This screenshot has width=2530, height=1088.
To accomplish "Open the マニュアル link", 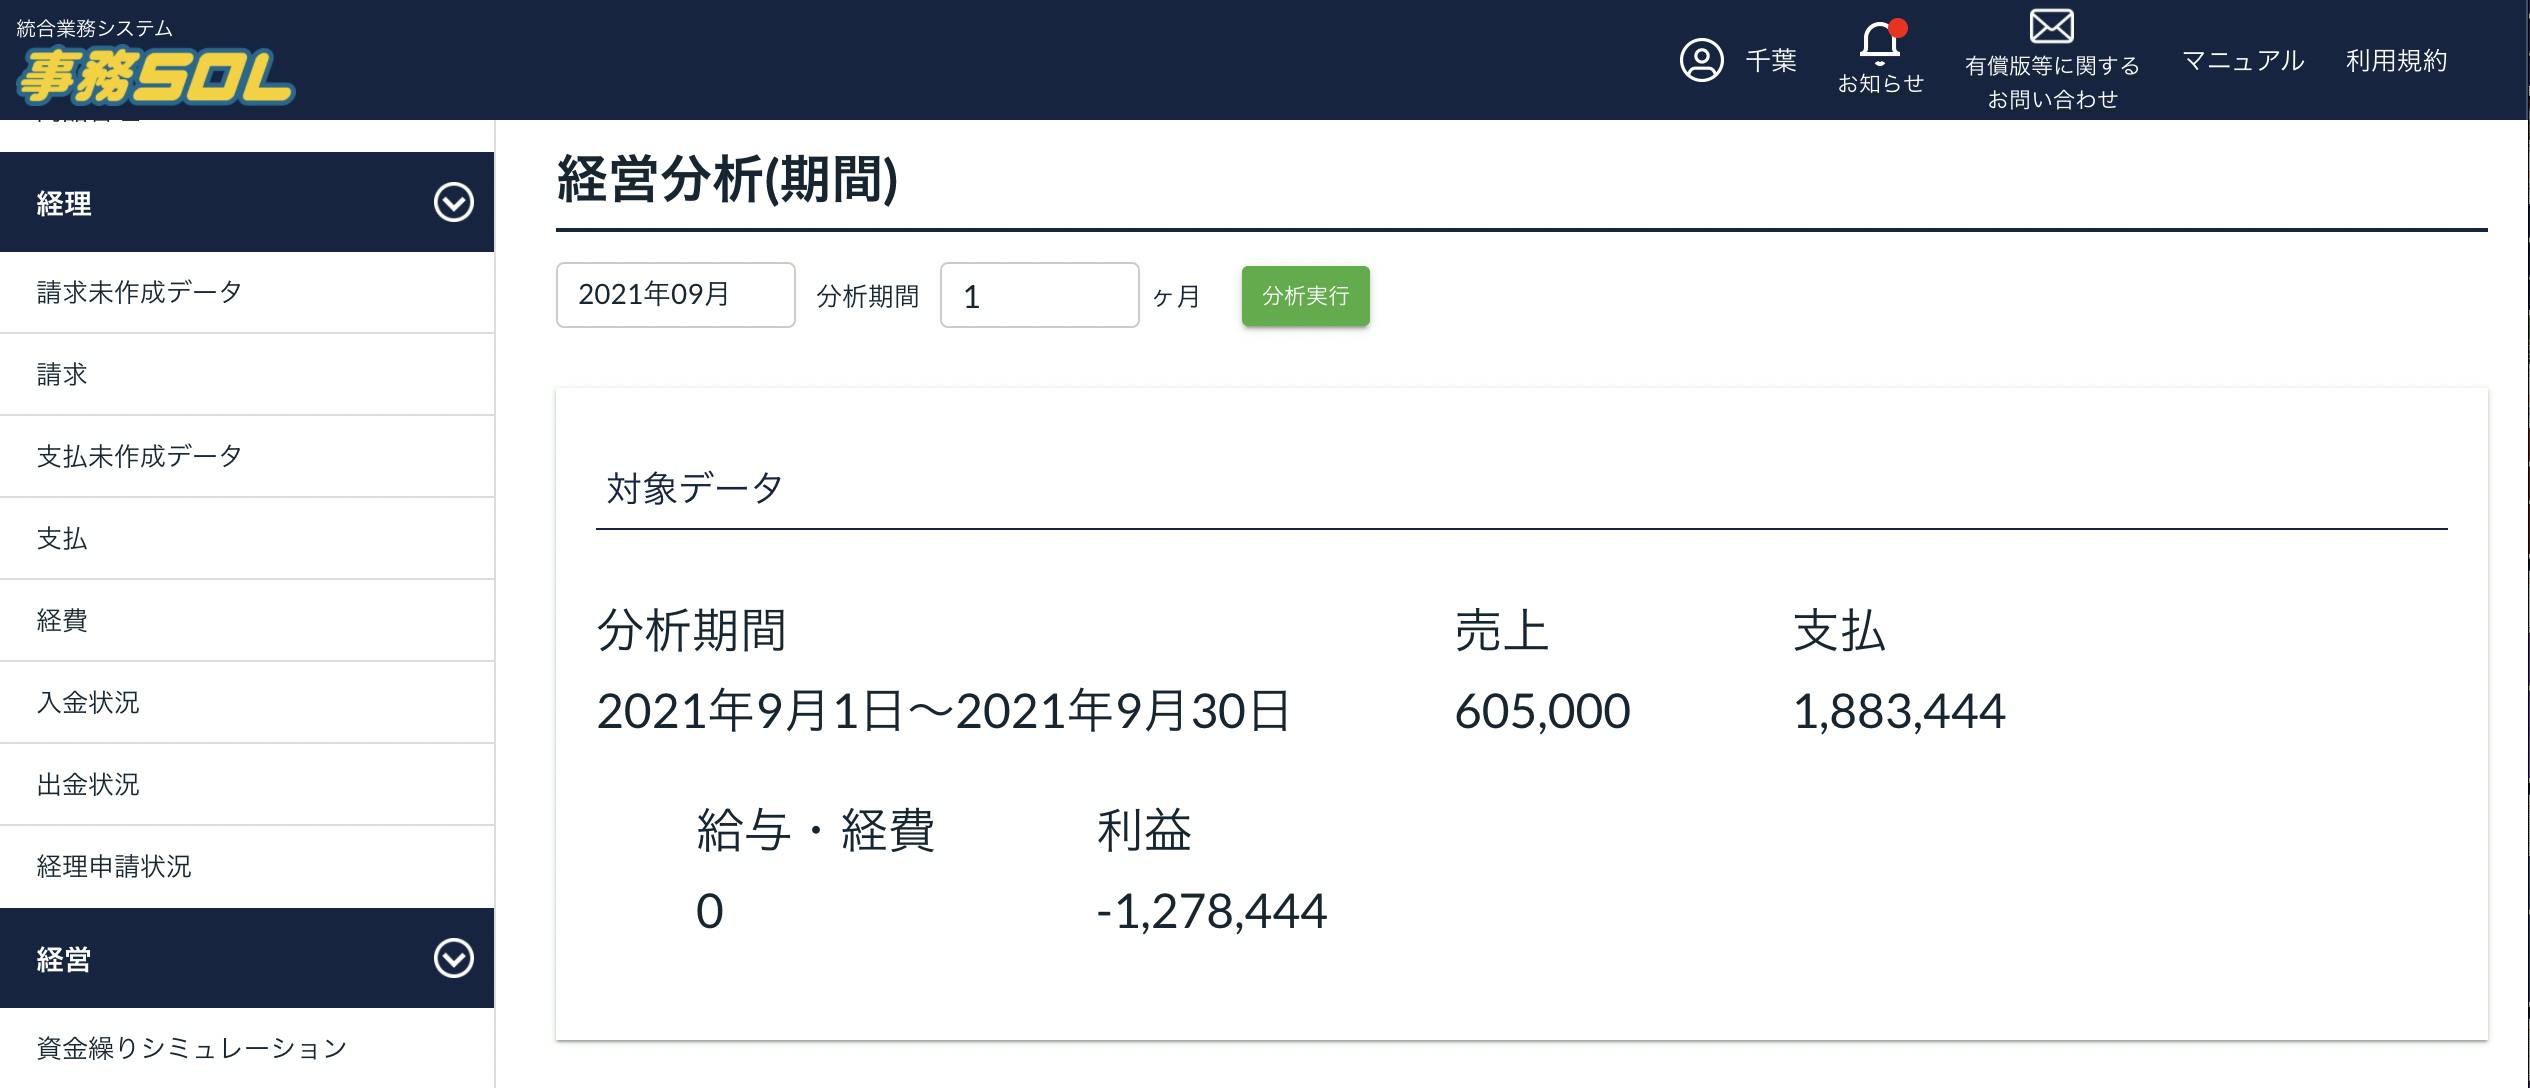I will click(x=2242, y=61).
